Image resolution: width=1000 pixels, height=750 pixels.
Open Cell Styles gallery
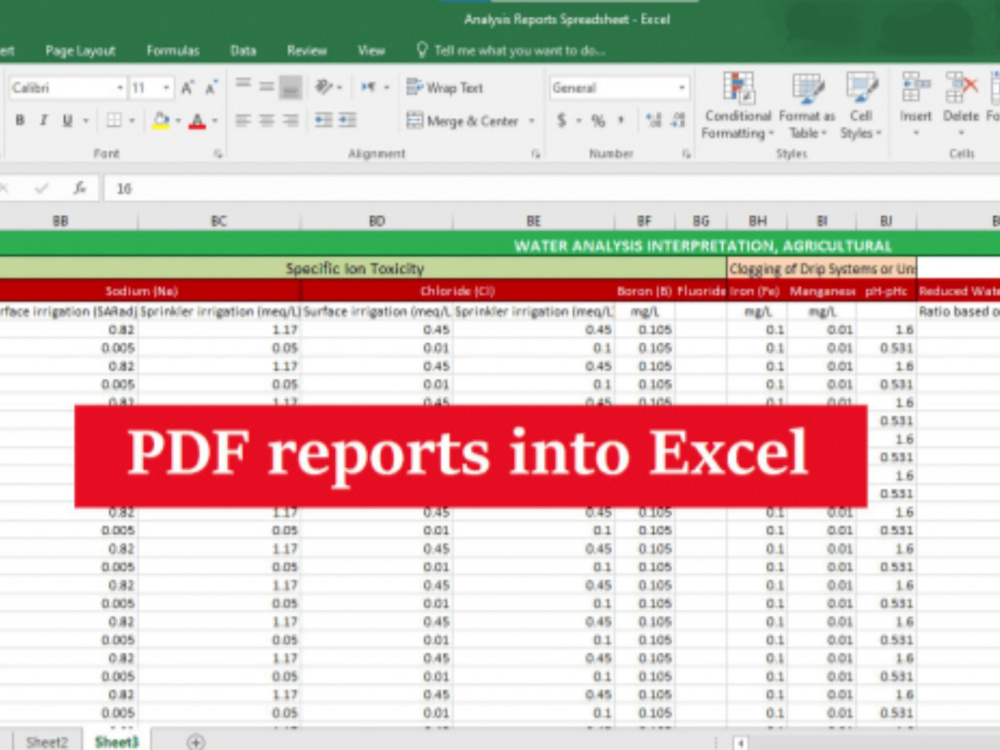pyautogui.click(x=861, y=105)
